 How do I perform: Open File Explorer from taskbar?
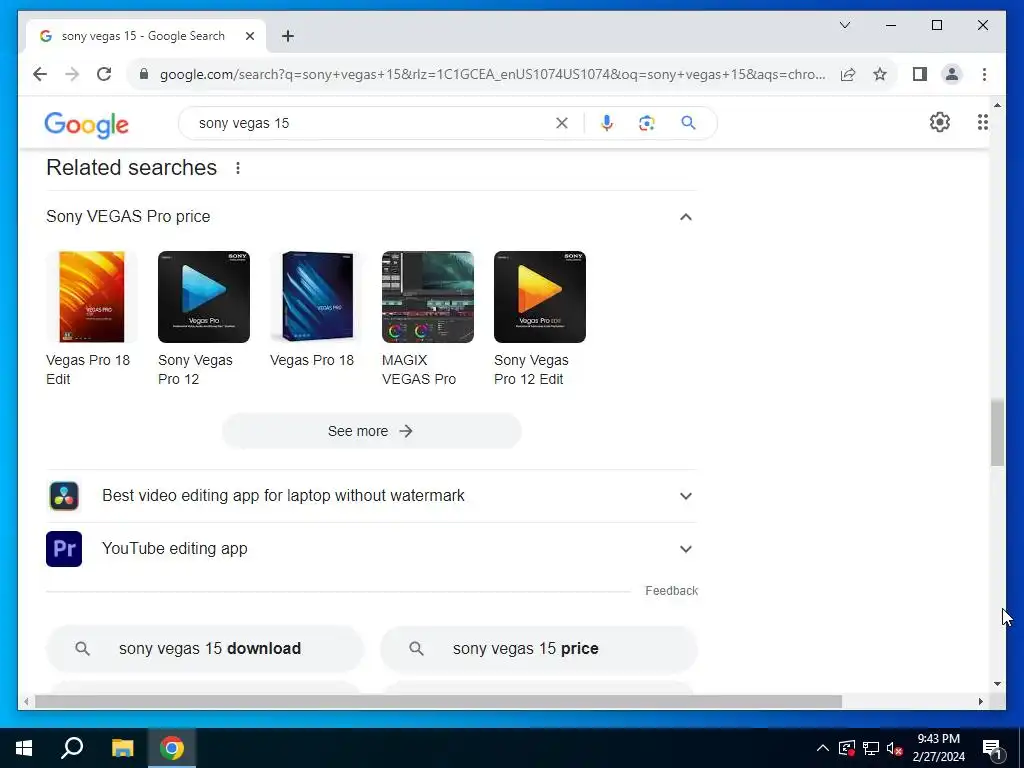click(x=122, y=748)
